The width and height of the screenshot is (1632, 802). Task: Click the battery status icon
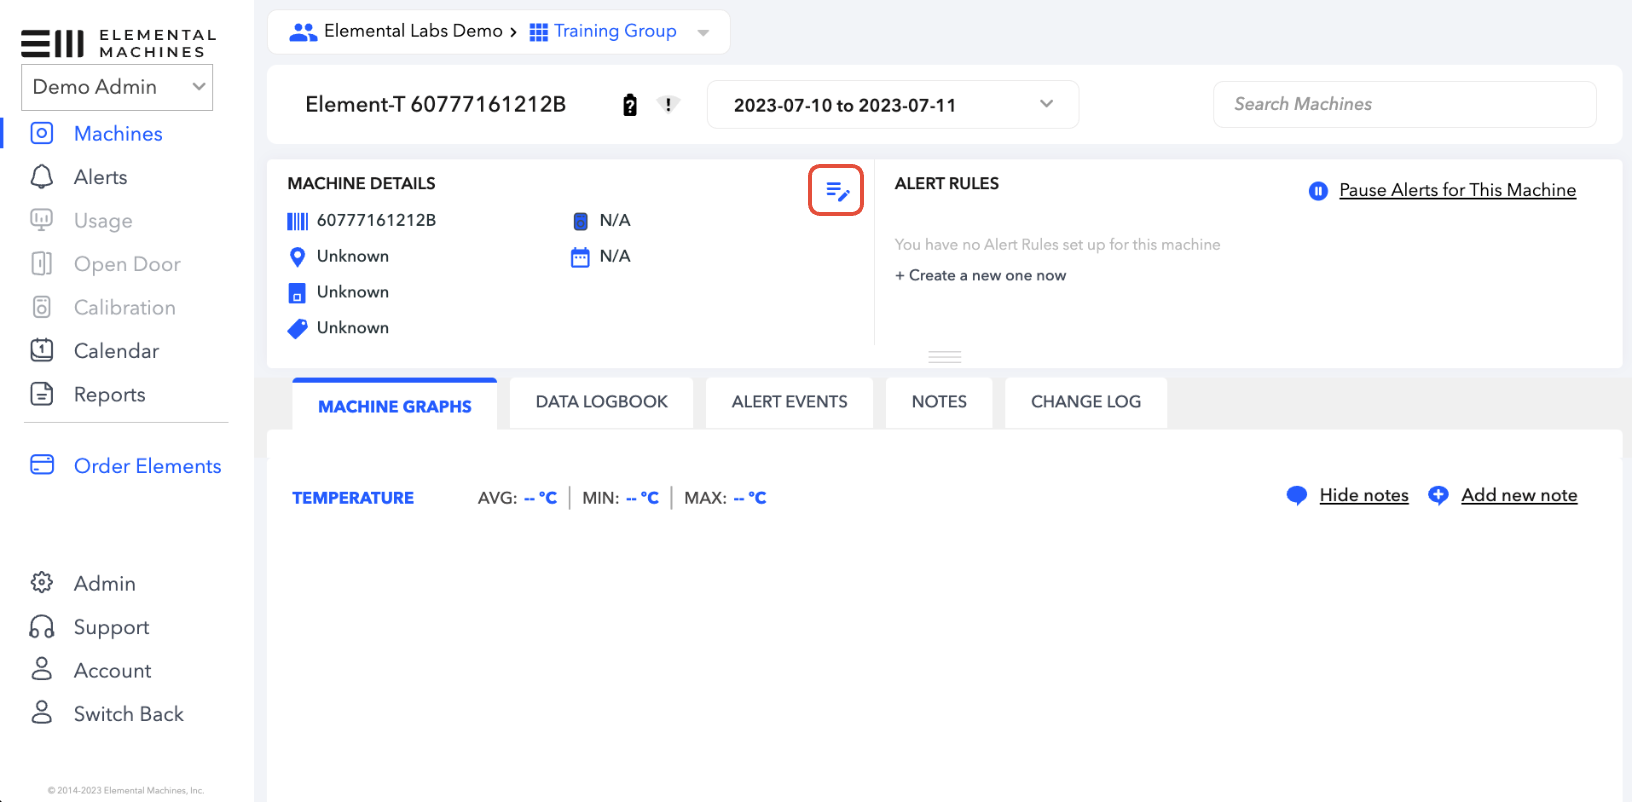pos(630,105)
